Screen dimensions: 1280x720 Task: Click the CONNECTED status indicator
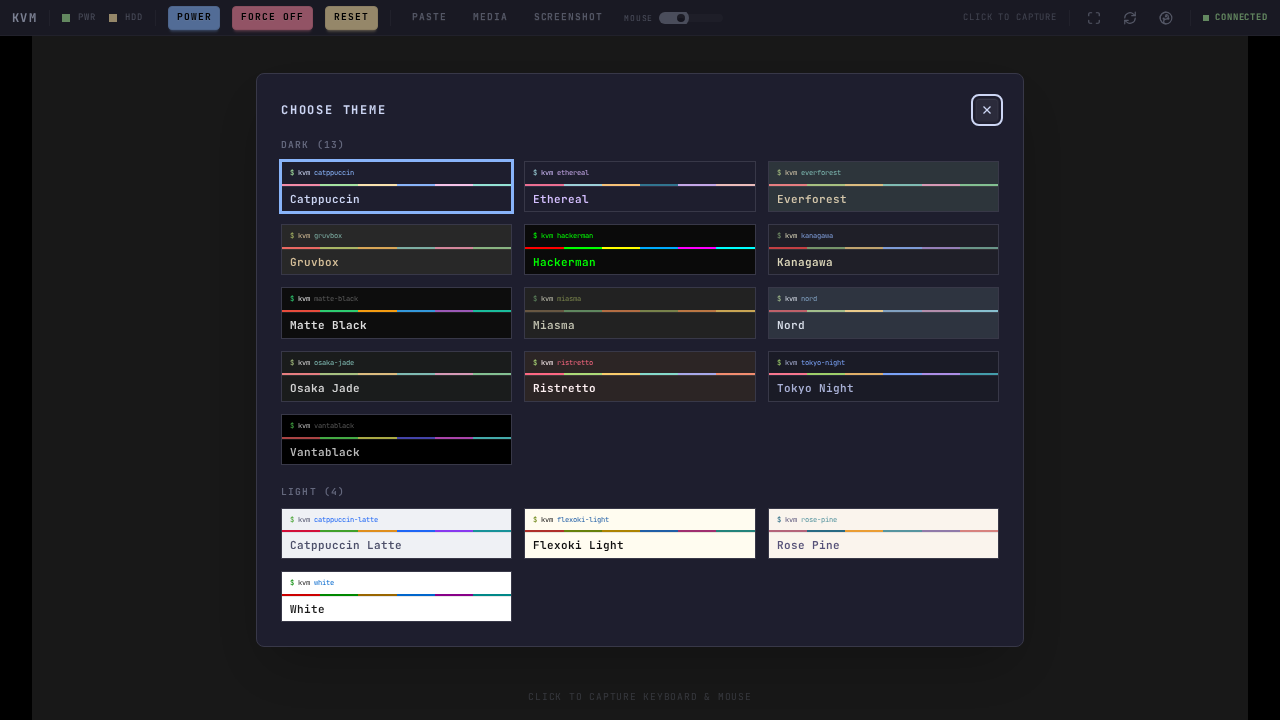[1237, 17]
